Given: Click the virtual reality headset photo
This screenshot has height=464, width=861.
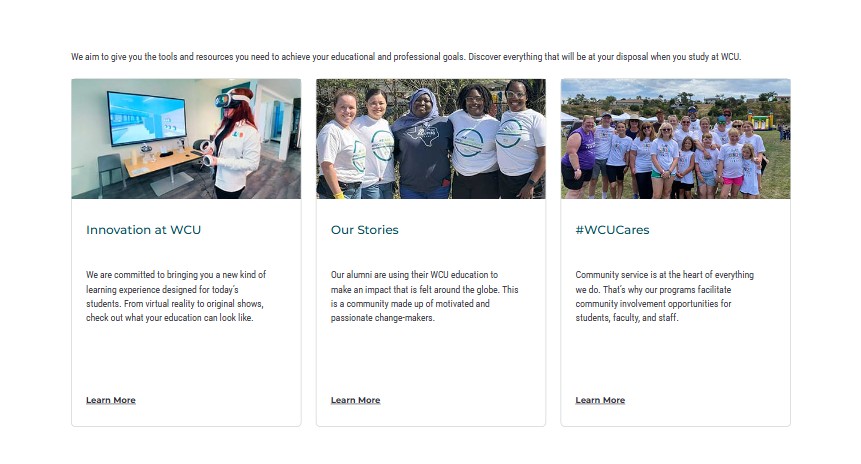Looking at the screenshot, I should [x=186, y=139].
